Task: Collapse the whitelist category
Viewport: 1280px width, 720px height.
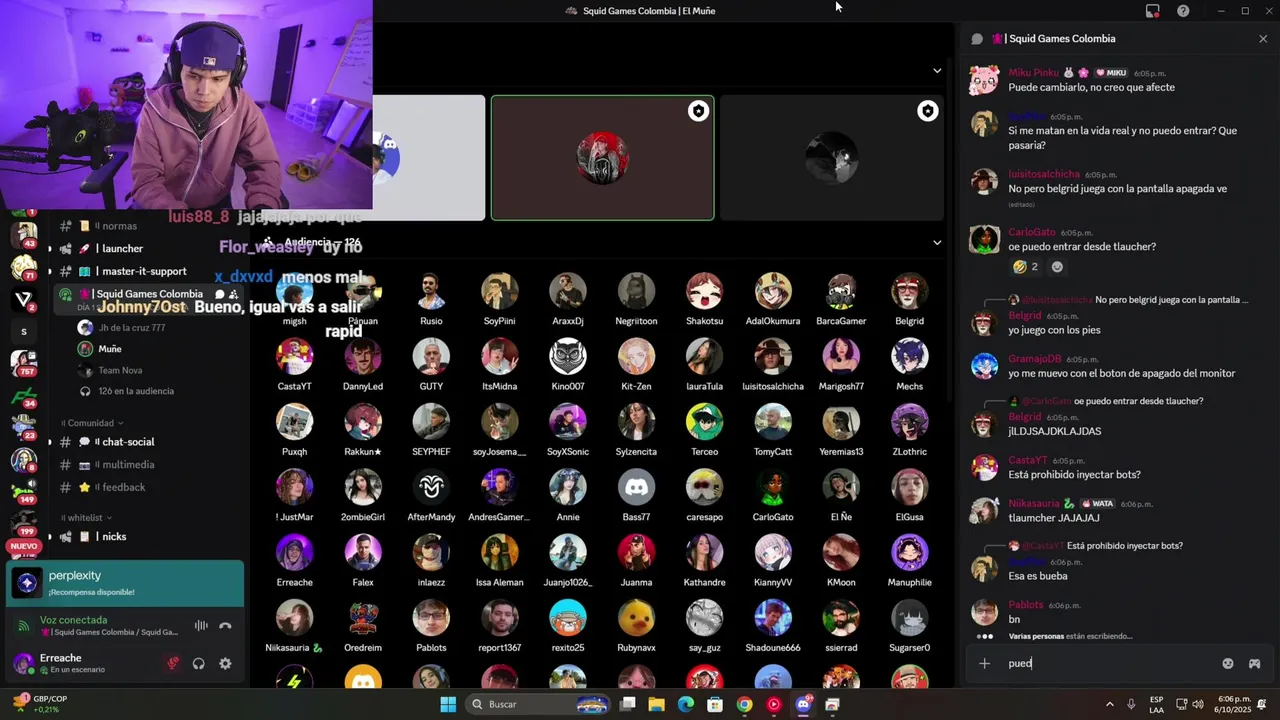Action: 86,518
